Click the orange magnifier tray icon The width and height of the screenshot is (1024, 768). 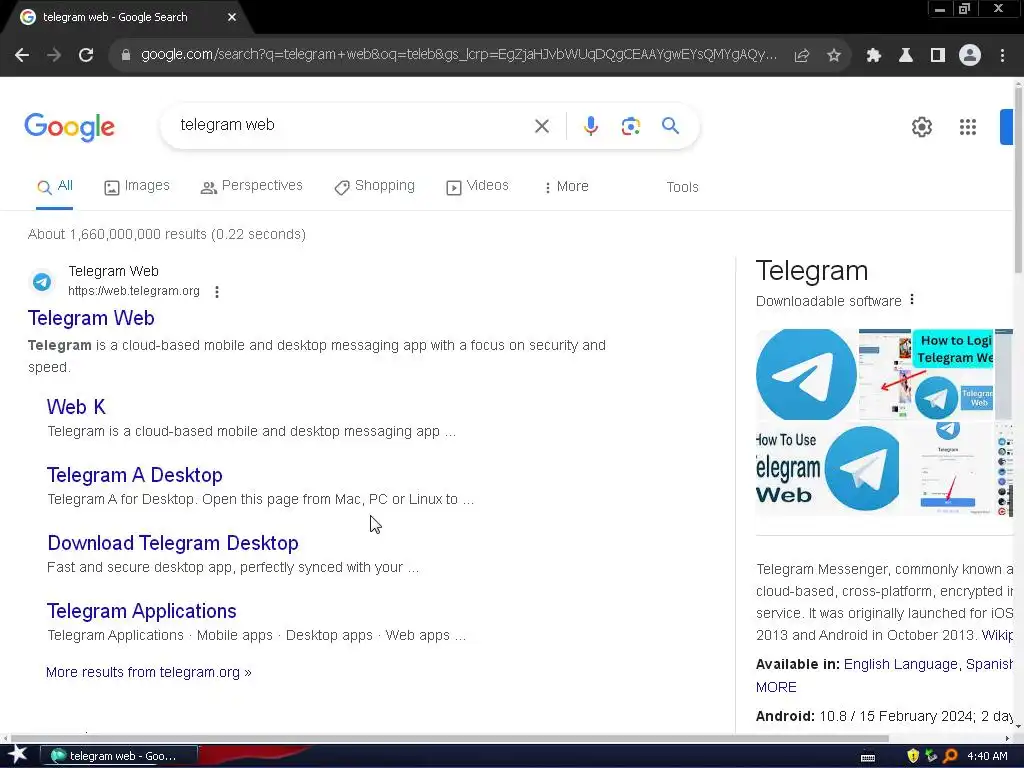tap(950, 756)
